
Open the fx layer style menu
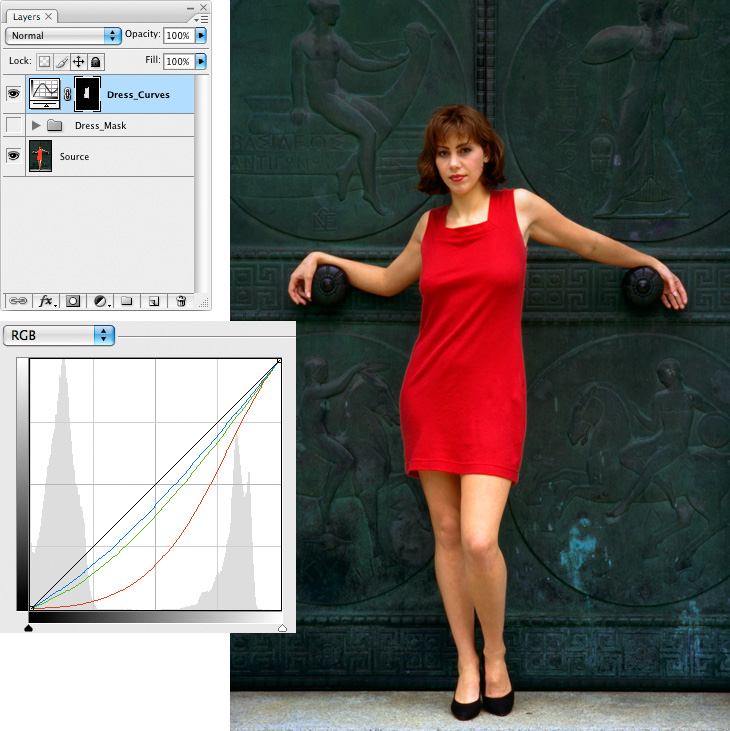(46, 300)
